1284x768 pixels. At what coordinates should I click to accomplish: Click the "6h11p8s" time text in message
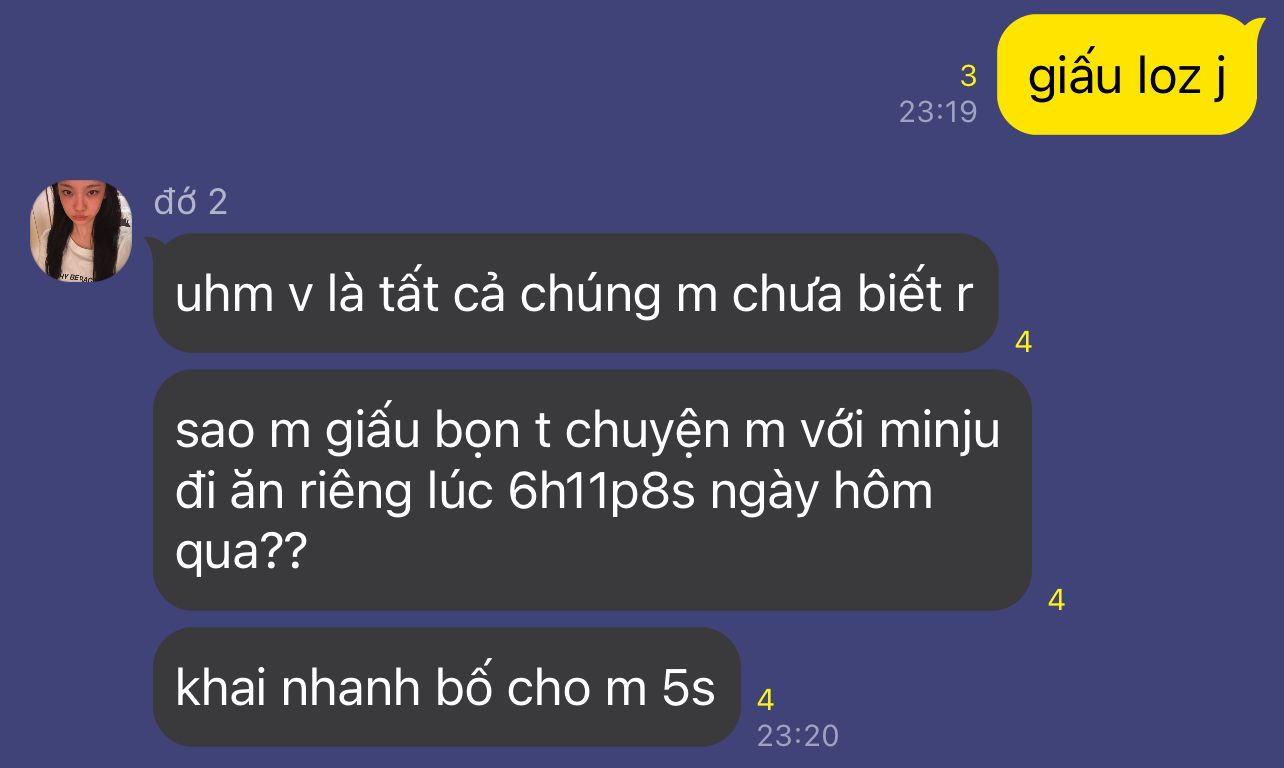[601, 492]
